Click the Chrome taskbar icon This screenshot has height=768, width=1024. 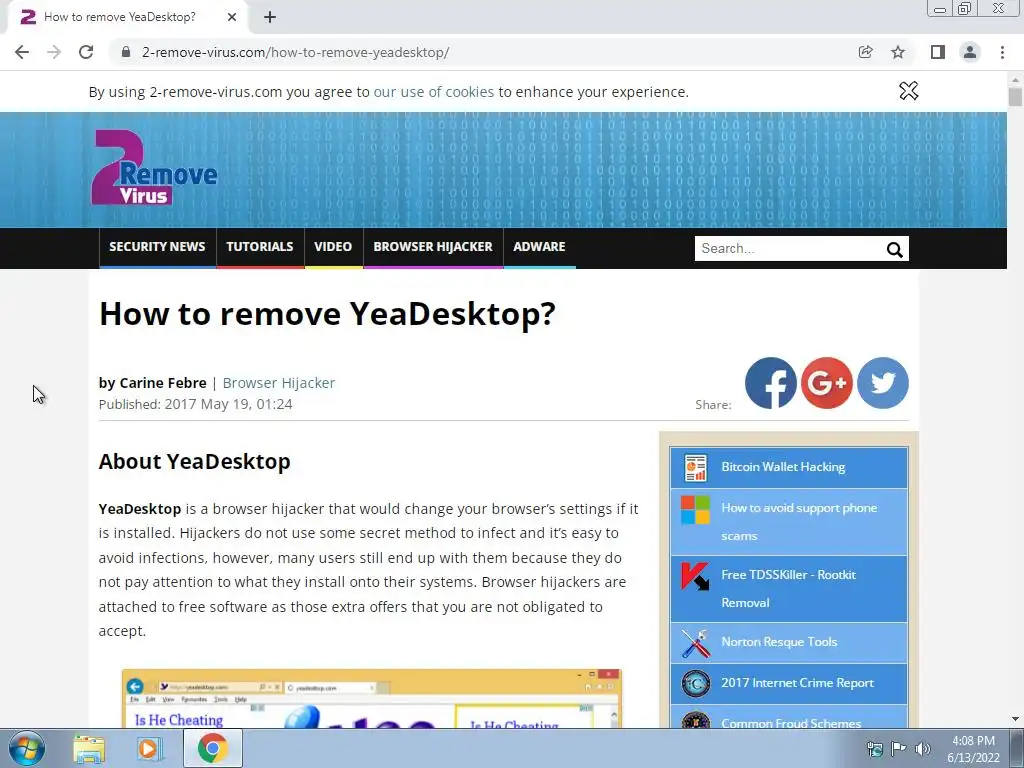212,748
